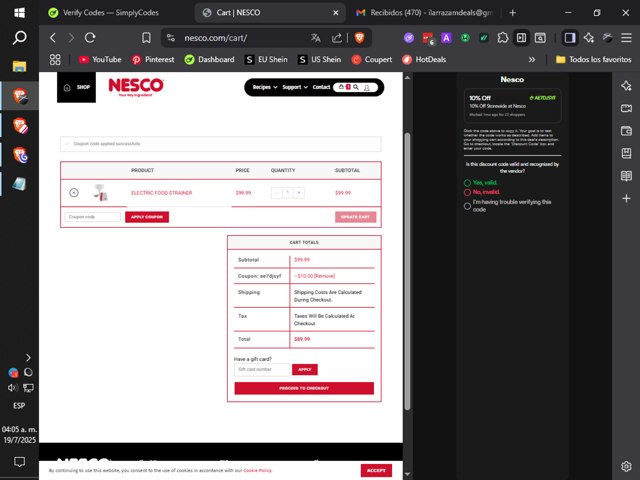Open the YouTube bookmark
The image size is (640, 480).
click(x=100, y=60)
